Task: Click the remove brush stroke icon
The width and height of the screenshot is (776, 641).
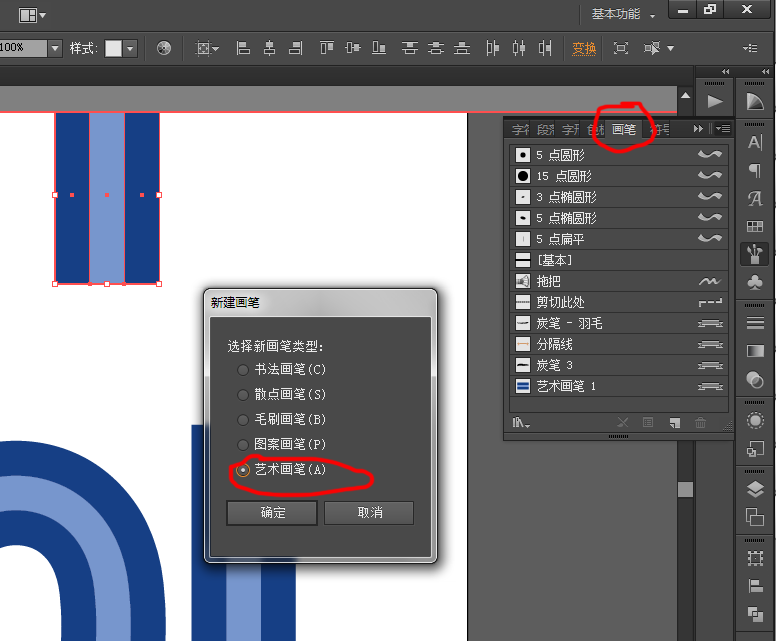Action: [x=623, y=423]
